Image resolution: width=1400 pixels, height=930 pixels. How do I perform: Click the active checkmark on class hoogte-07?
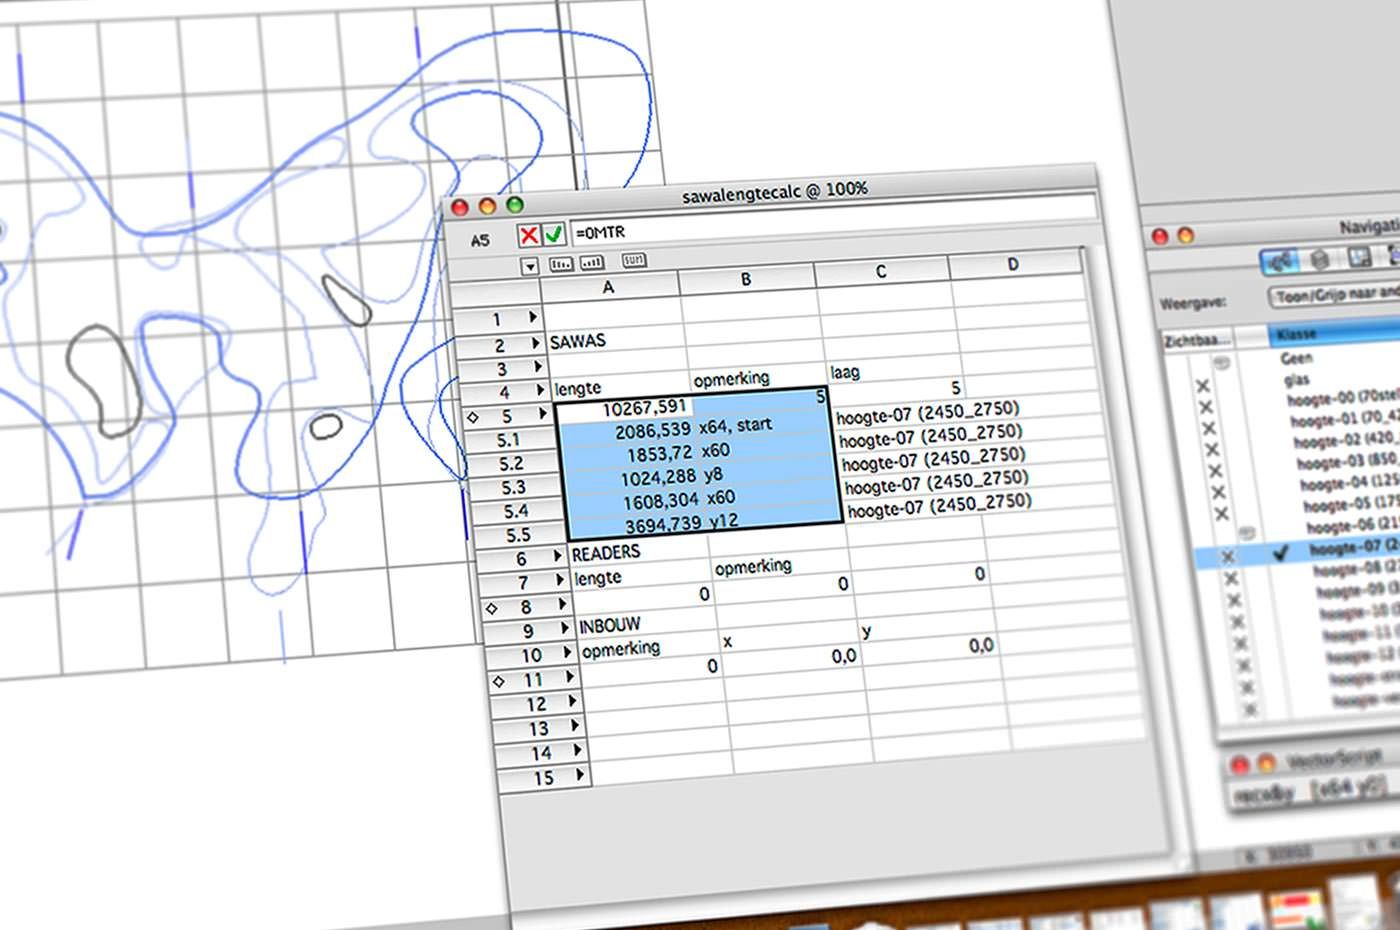pos(1282,552)
